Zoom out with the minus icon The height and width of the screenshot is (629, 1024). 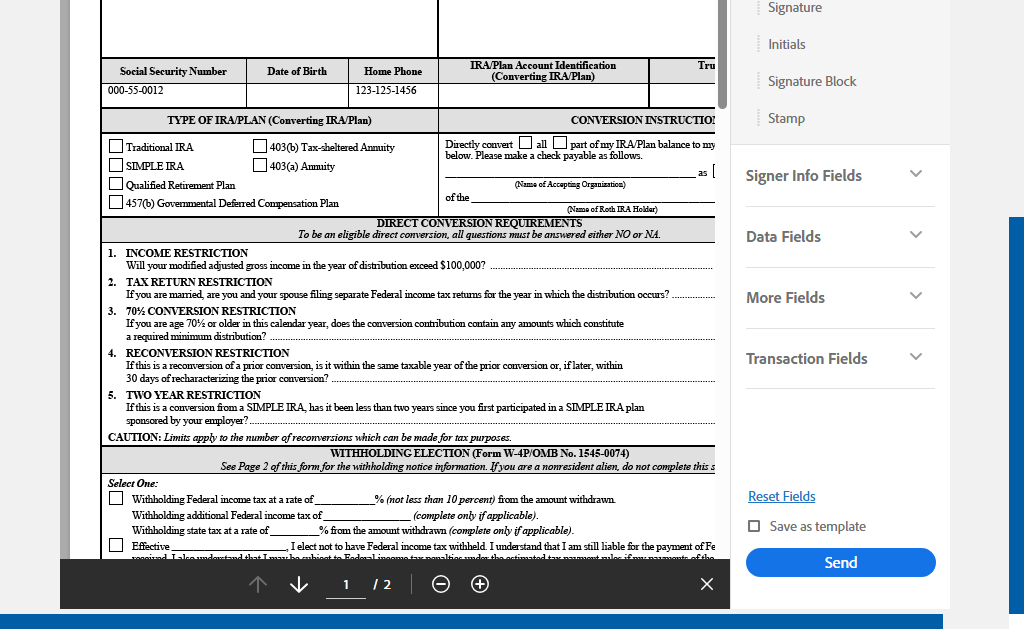pos(441,584)
